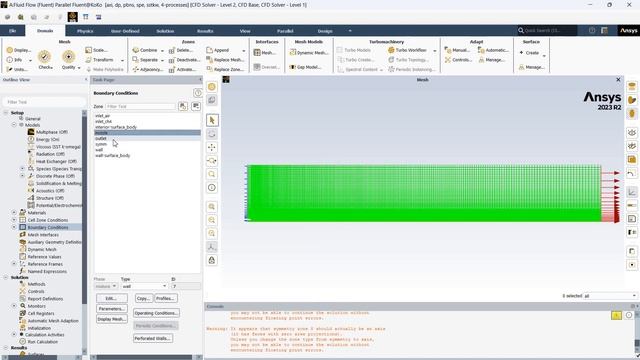The width and height of the screenshot is (640, 360).
Task: Select the pointer tool in graphics toolbar
Action: 212,120
